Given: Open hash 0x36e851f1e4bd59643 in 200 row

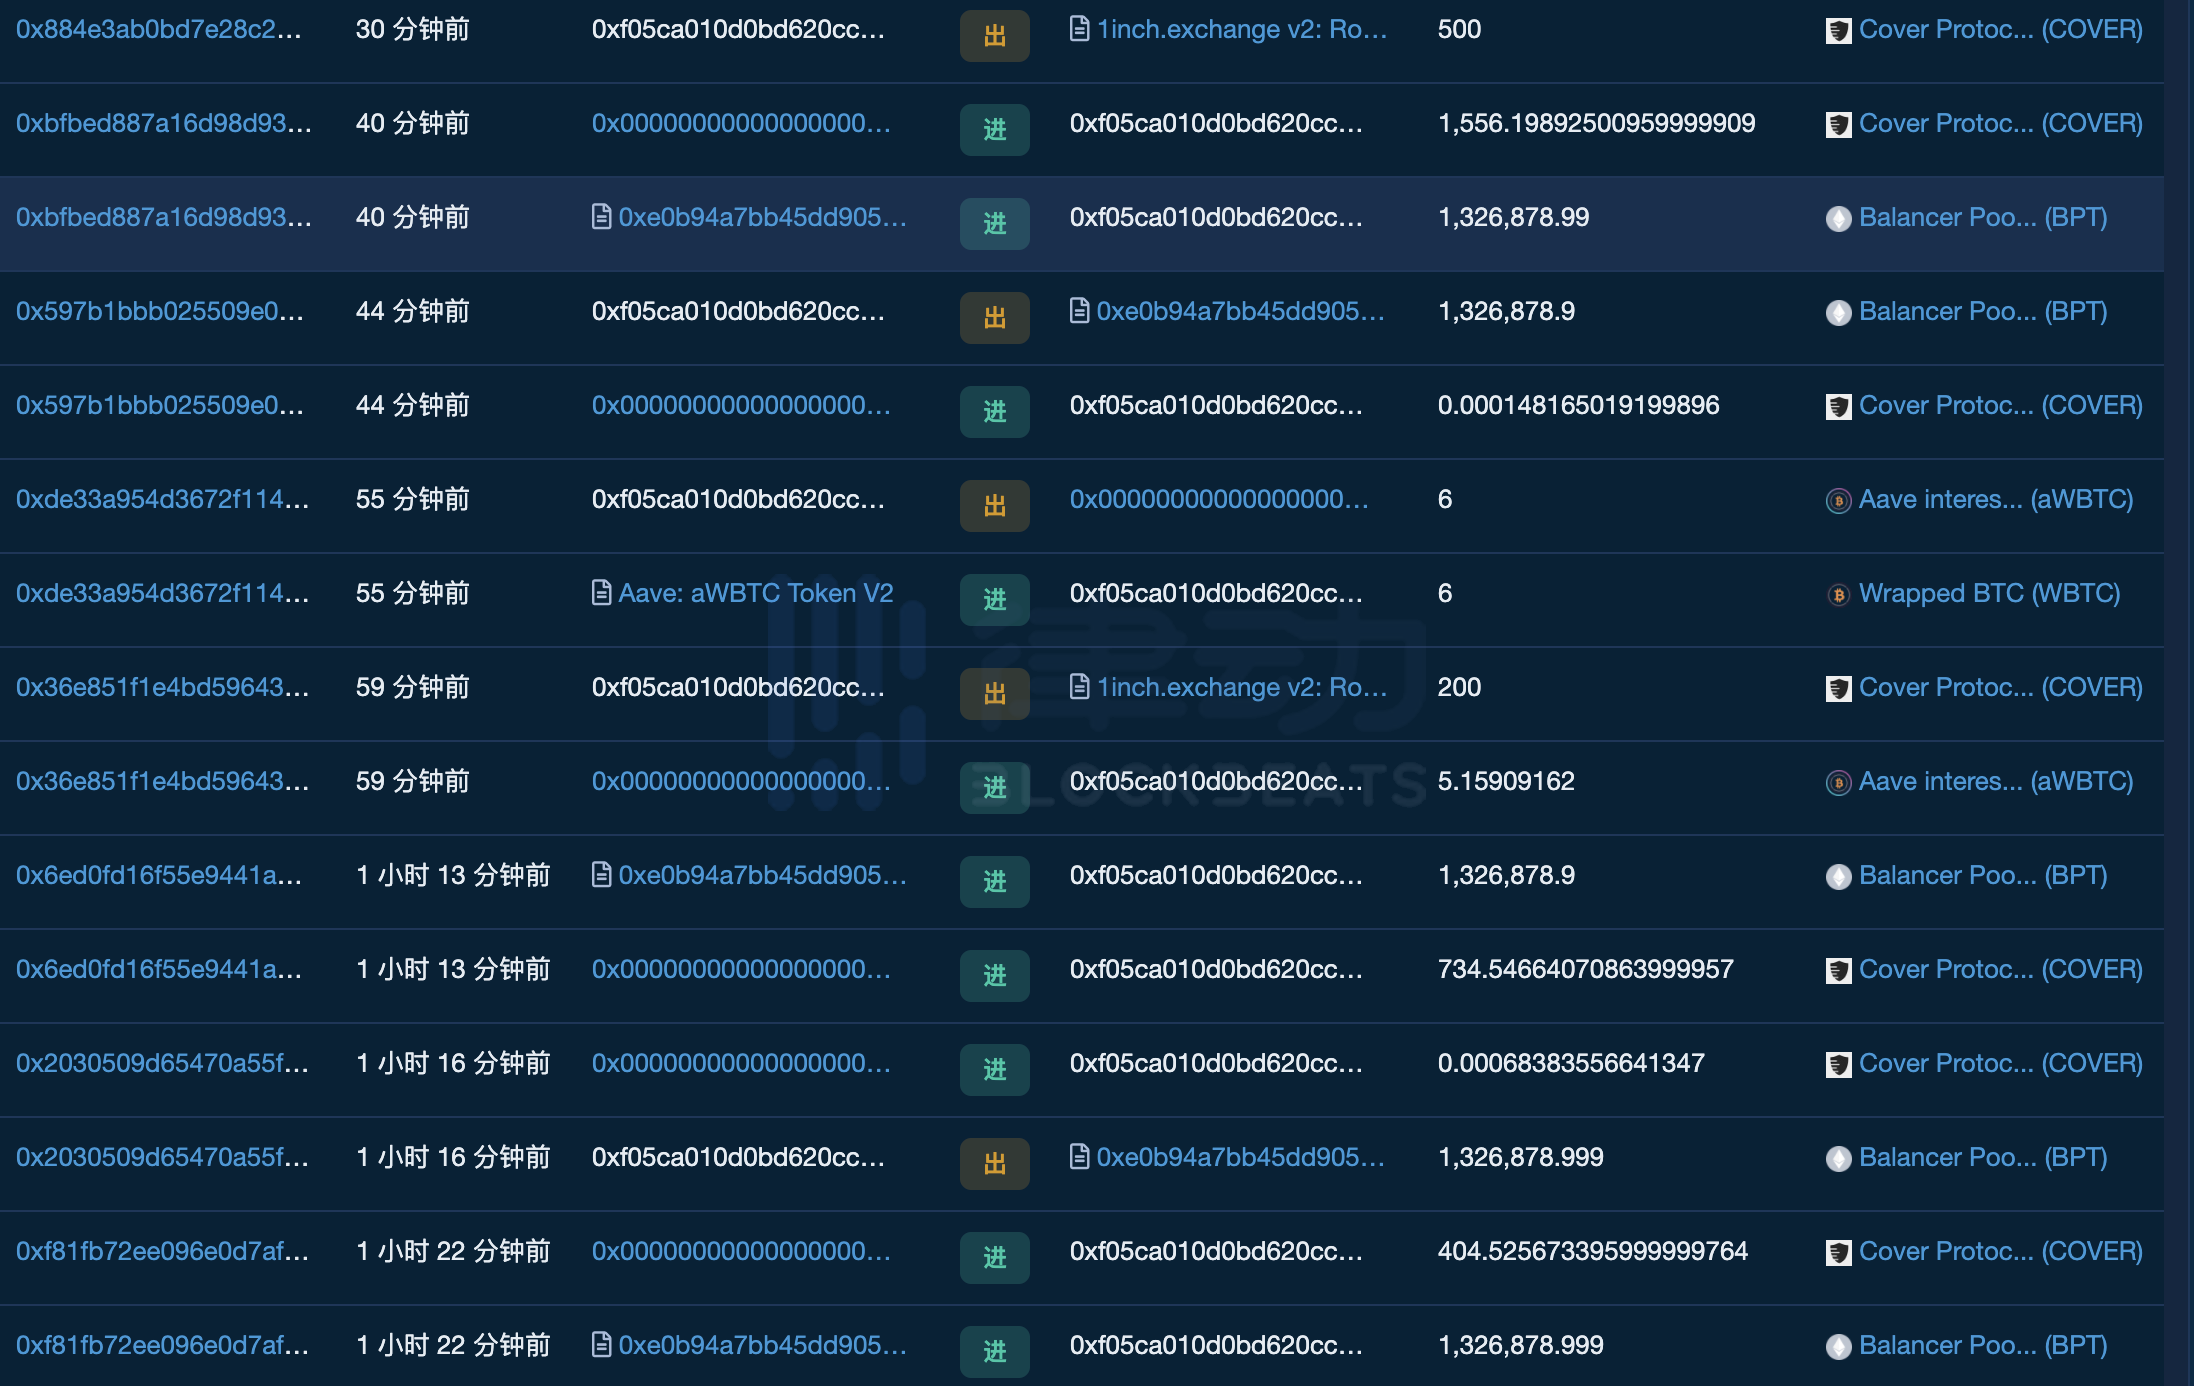Looking at the screenshot, I should (x=162, y=687).
